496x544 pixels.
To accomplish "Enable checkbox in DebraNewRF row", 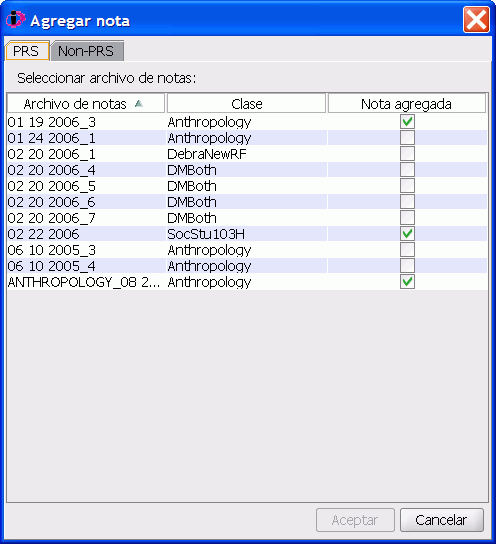I will (407, 154).
